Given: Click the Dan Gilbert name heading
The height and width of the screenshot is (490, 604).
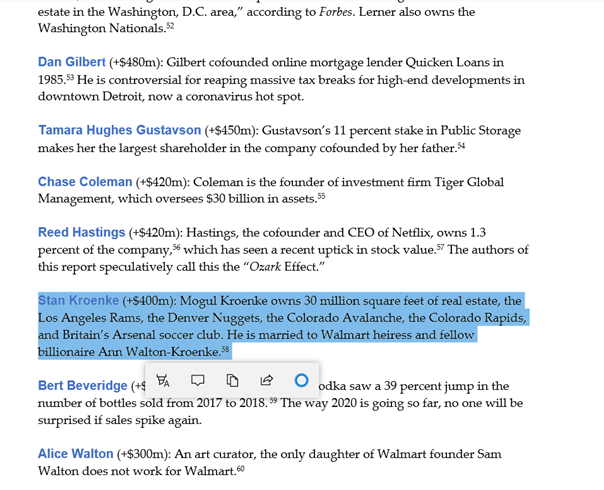Looking at the screenshot, I should [72, 62].
